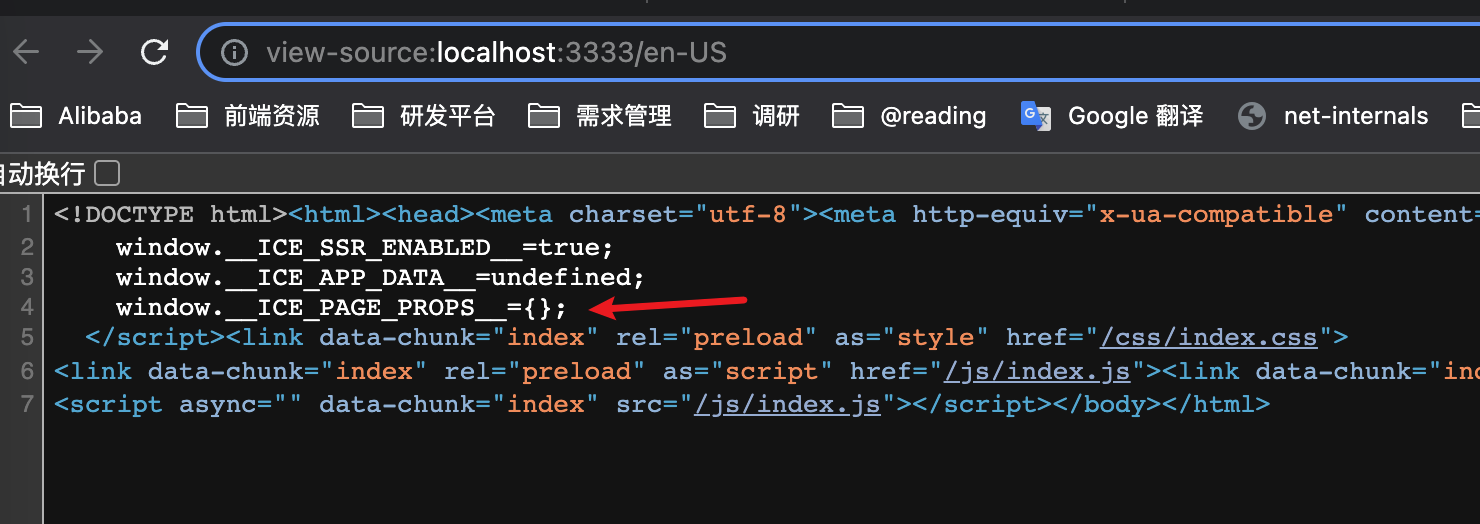Click the <!DOCTYPE html> text on line 1

coord(170,214)
